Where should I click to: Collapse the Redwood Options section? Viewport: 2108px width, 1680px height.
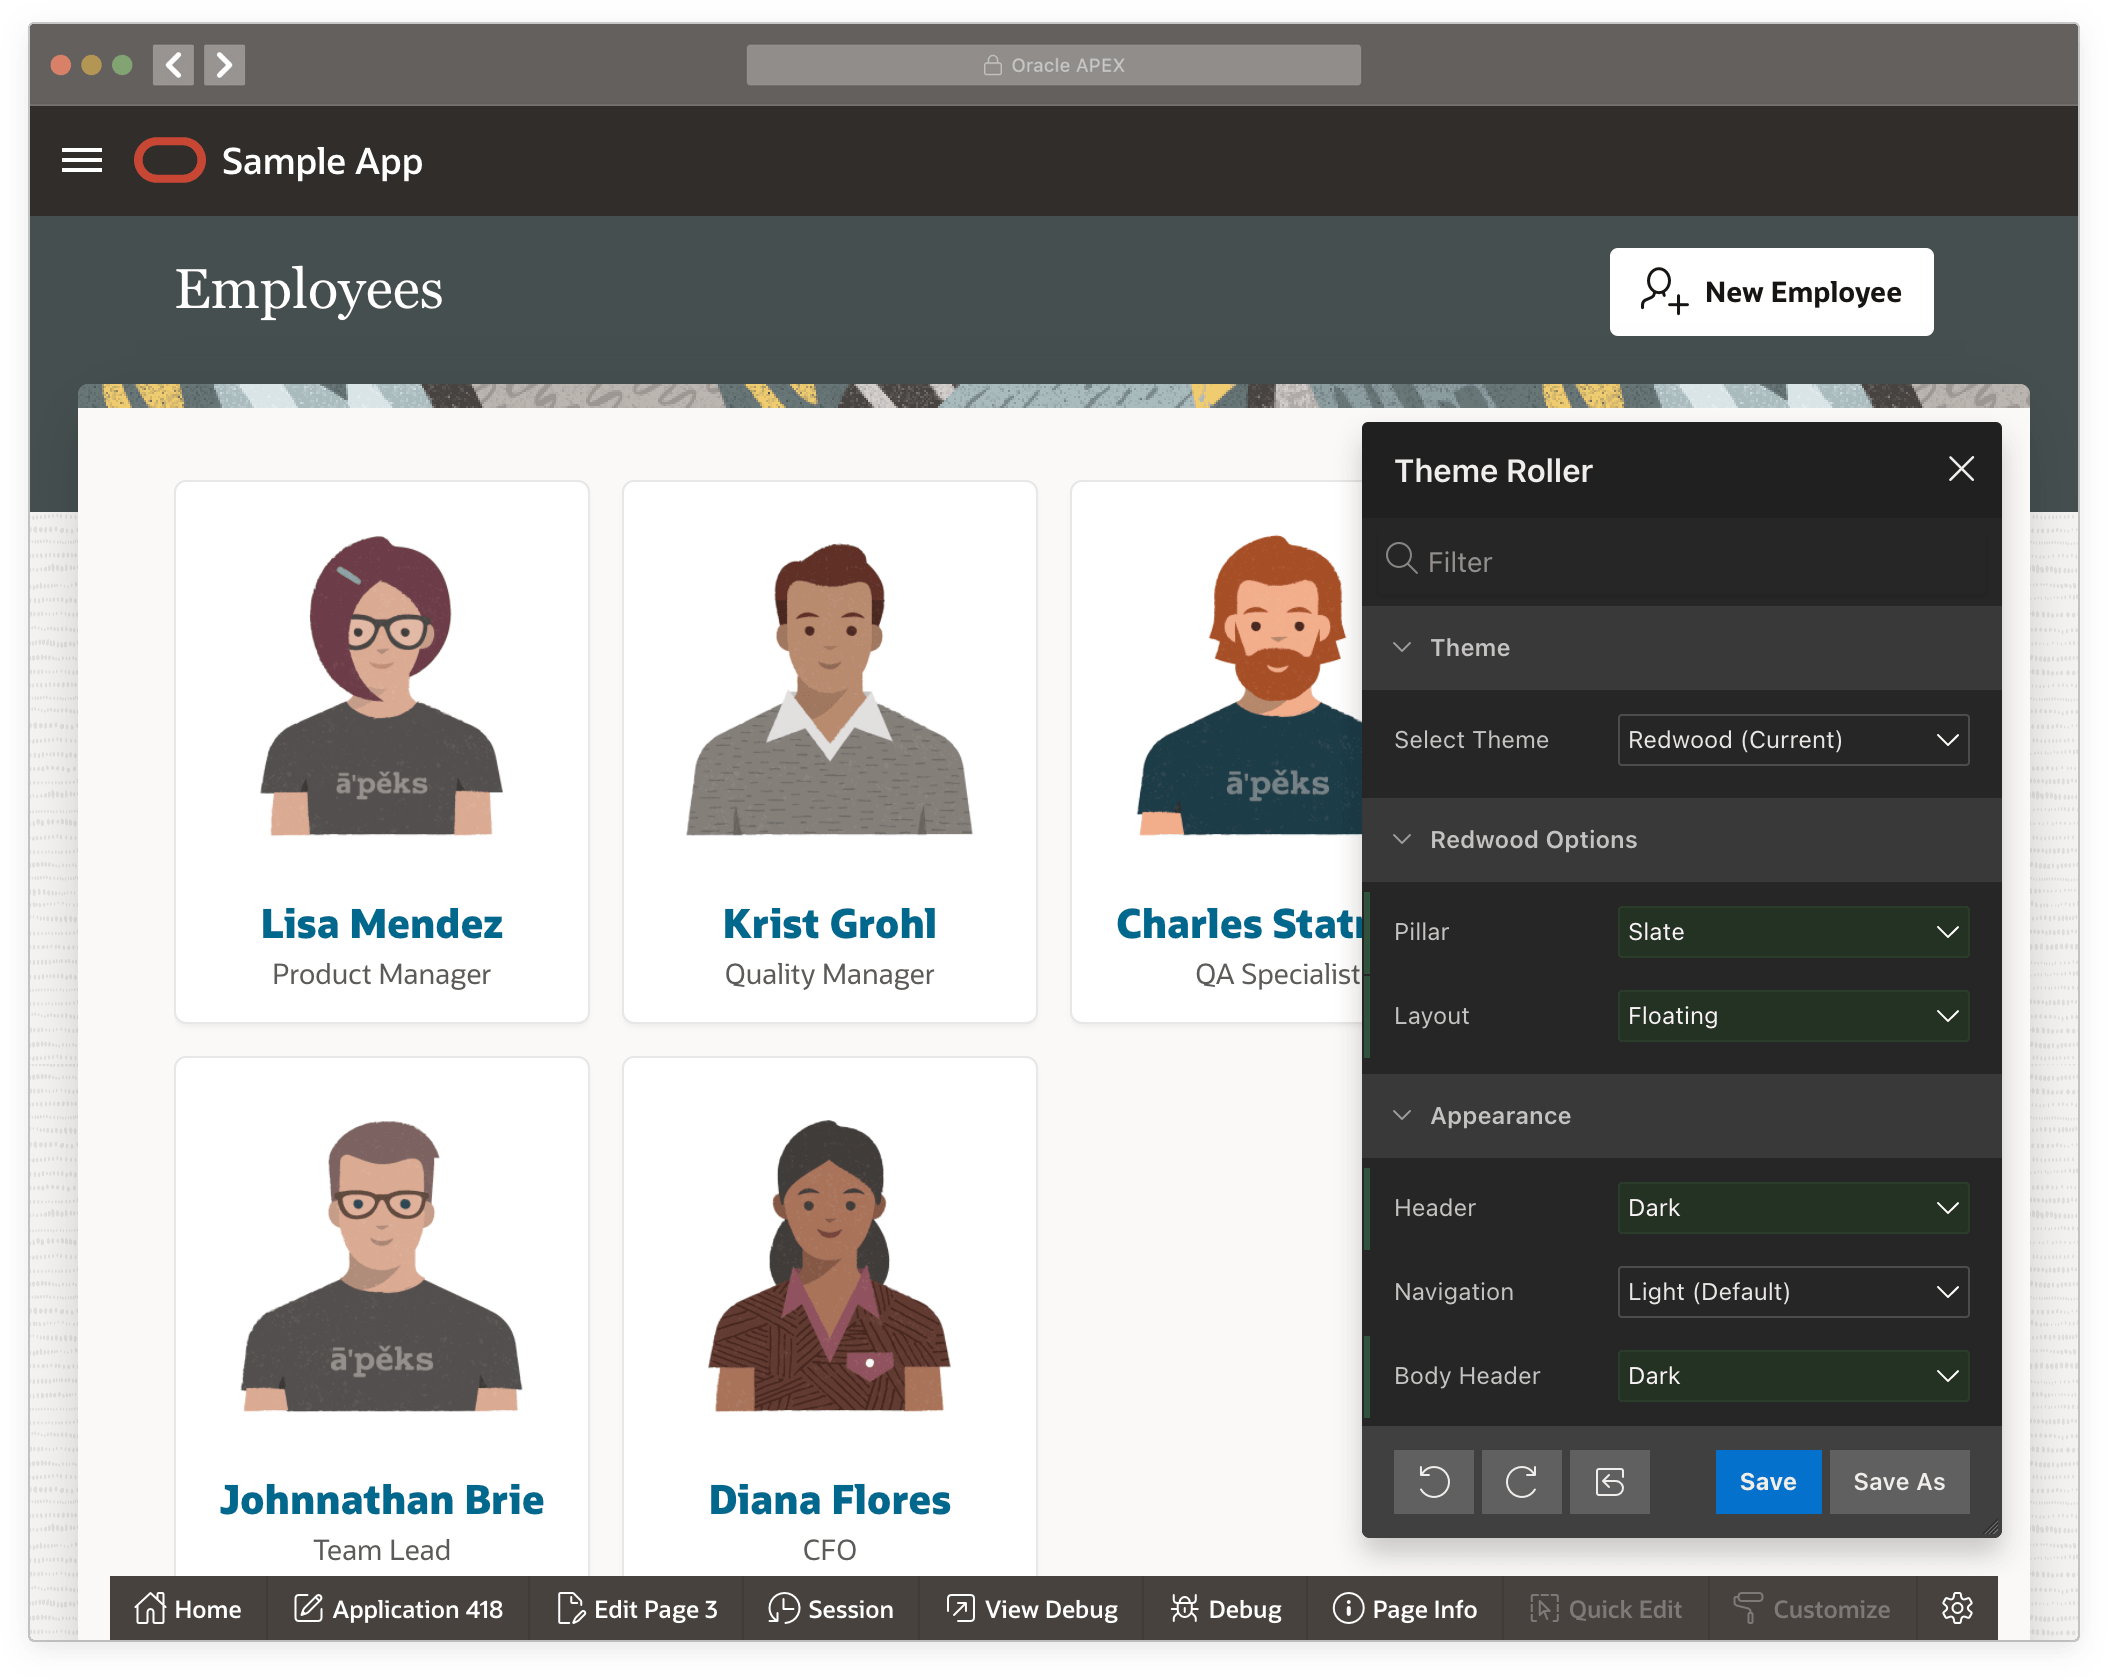[x=1402, y=840]
